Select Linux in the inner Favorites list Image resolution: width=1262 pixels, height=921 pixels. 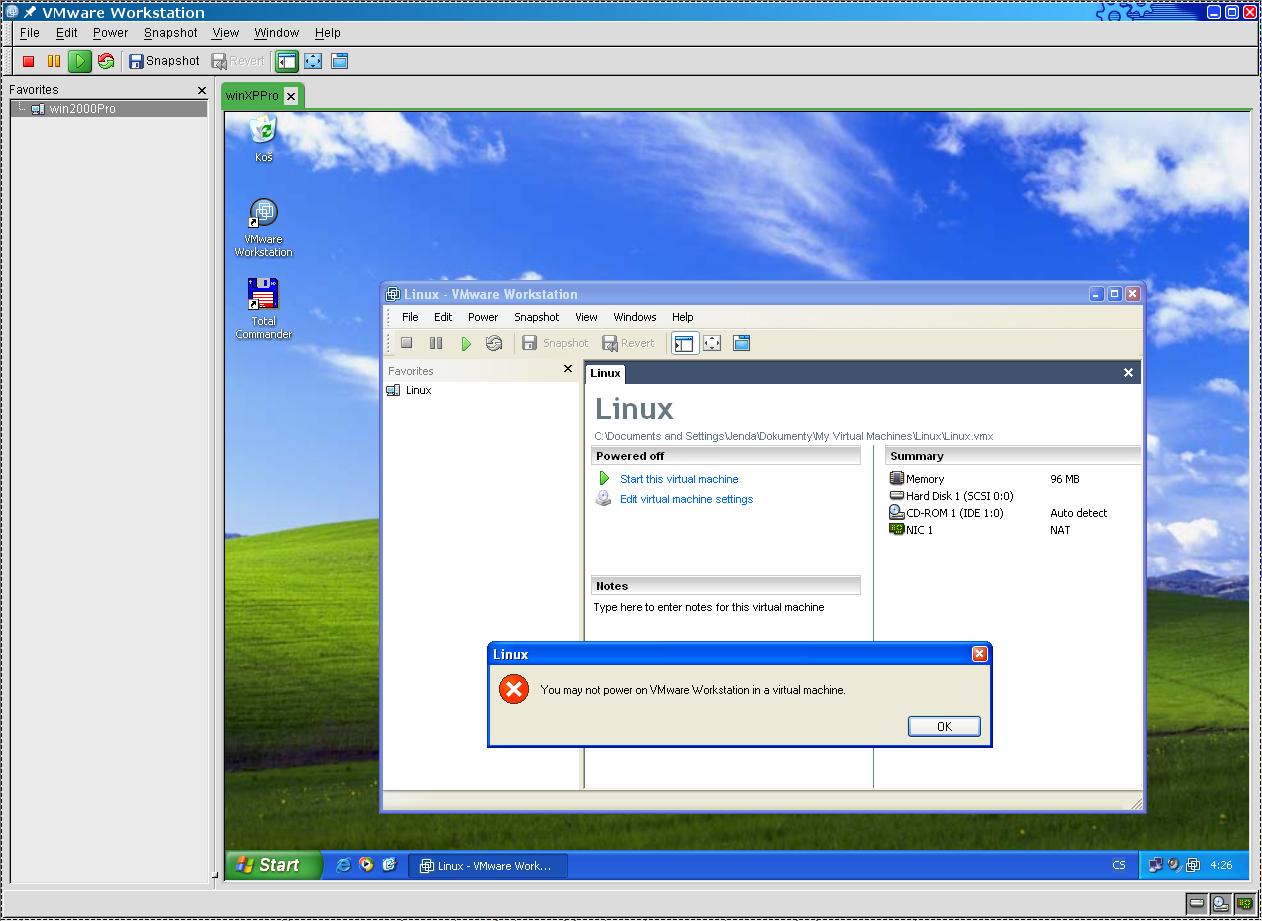pyautogui.click(x=418, y=390)
